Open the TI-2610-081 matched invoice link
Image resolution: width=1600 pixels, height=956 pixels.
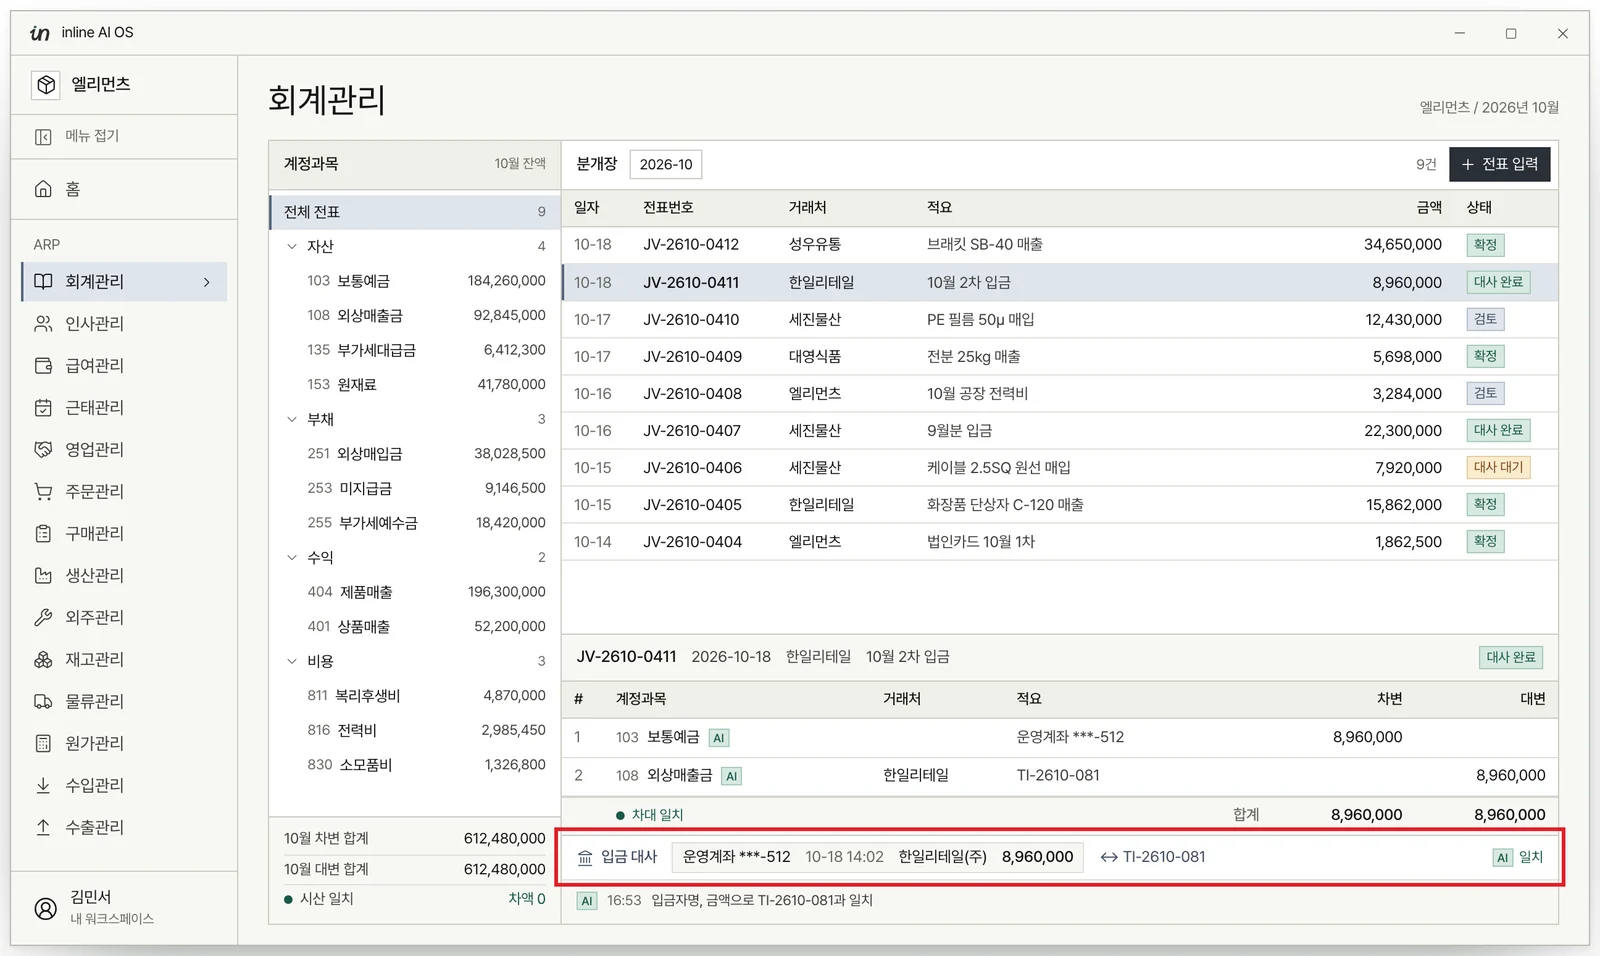(1153, 857)
